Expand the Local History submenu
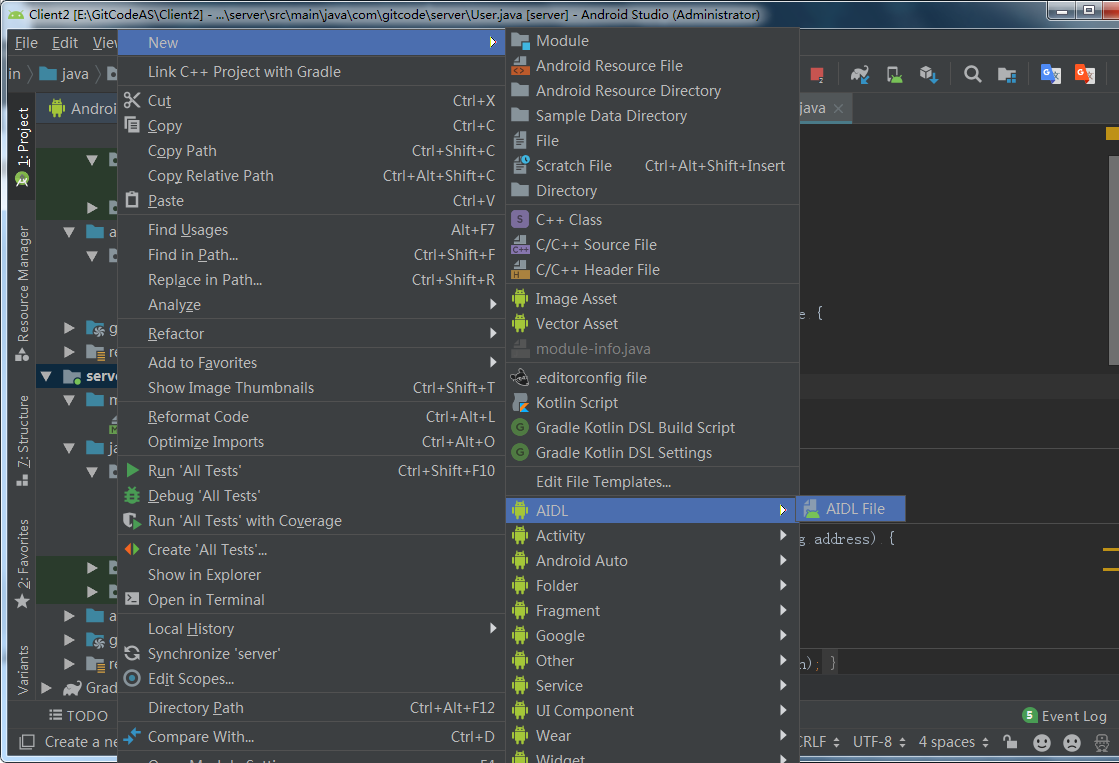 click(x=312, y=629)
